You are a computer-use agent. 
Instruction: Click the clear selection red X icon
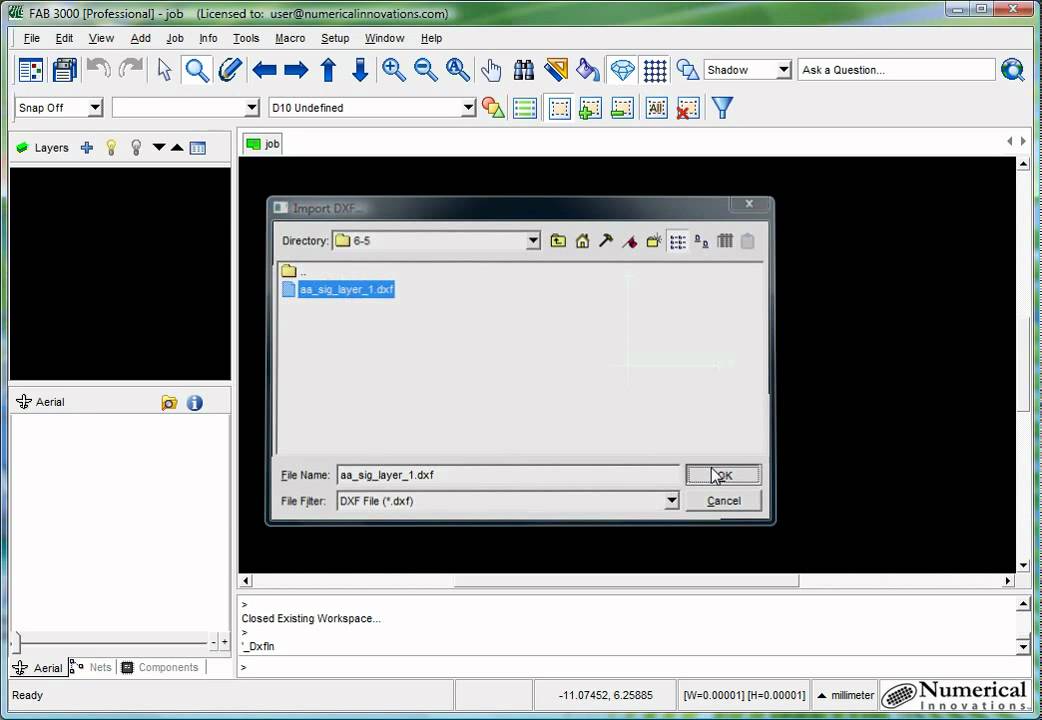tap(688, 108)
